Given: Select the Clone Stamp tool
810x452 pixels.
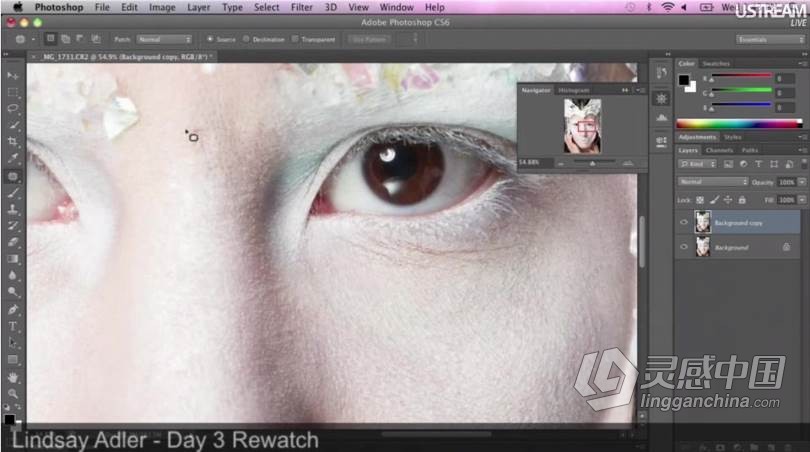Looking at the screenshot, I should (x=12, y=210).
